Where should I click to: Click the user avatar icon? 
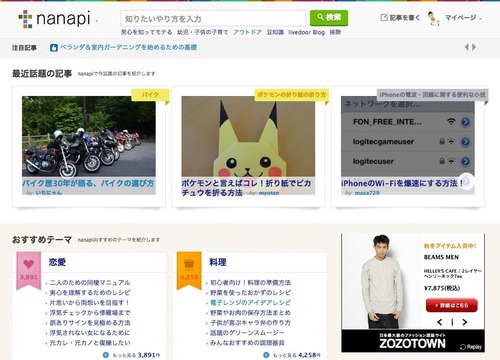[433, 19]
